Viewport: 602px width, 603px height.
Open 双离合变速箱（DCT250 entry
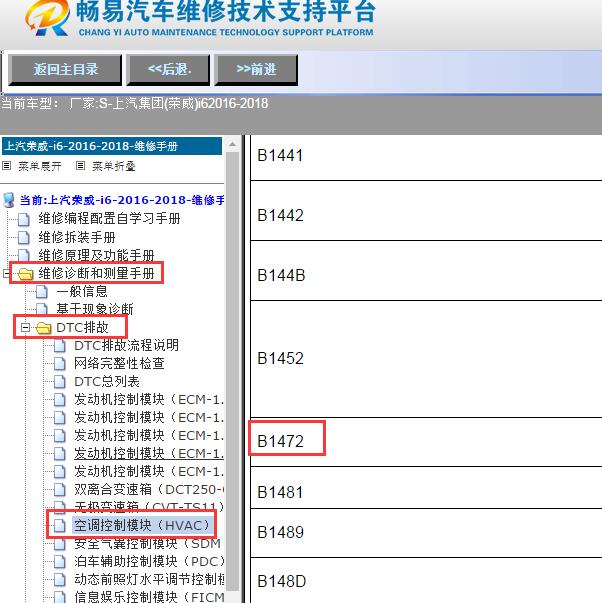tap(149, 490)
